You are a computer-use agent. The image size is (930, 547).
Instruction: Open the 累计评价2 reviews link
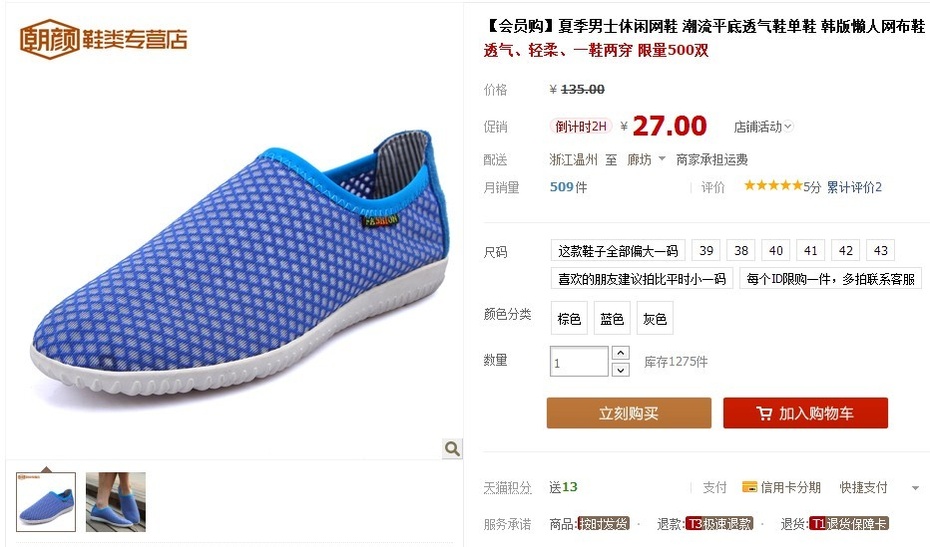[854, 187]
